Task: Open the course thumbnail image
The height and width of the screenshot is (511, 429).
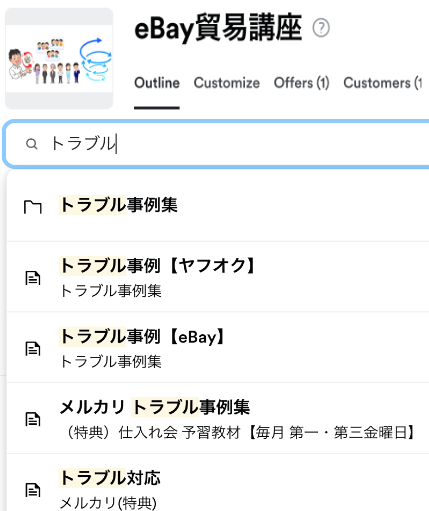Action: pos(59,58)
